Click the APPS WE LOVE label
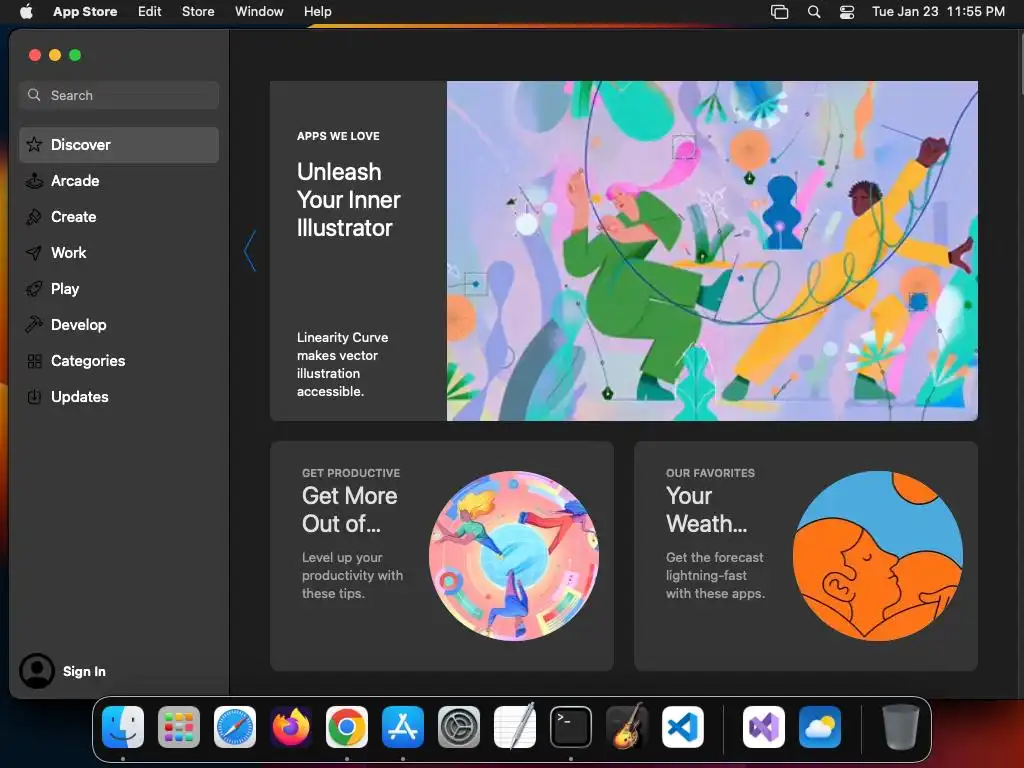 click(338, 136)
